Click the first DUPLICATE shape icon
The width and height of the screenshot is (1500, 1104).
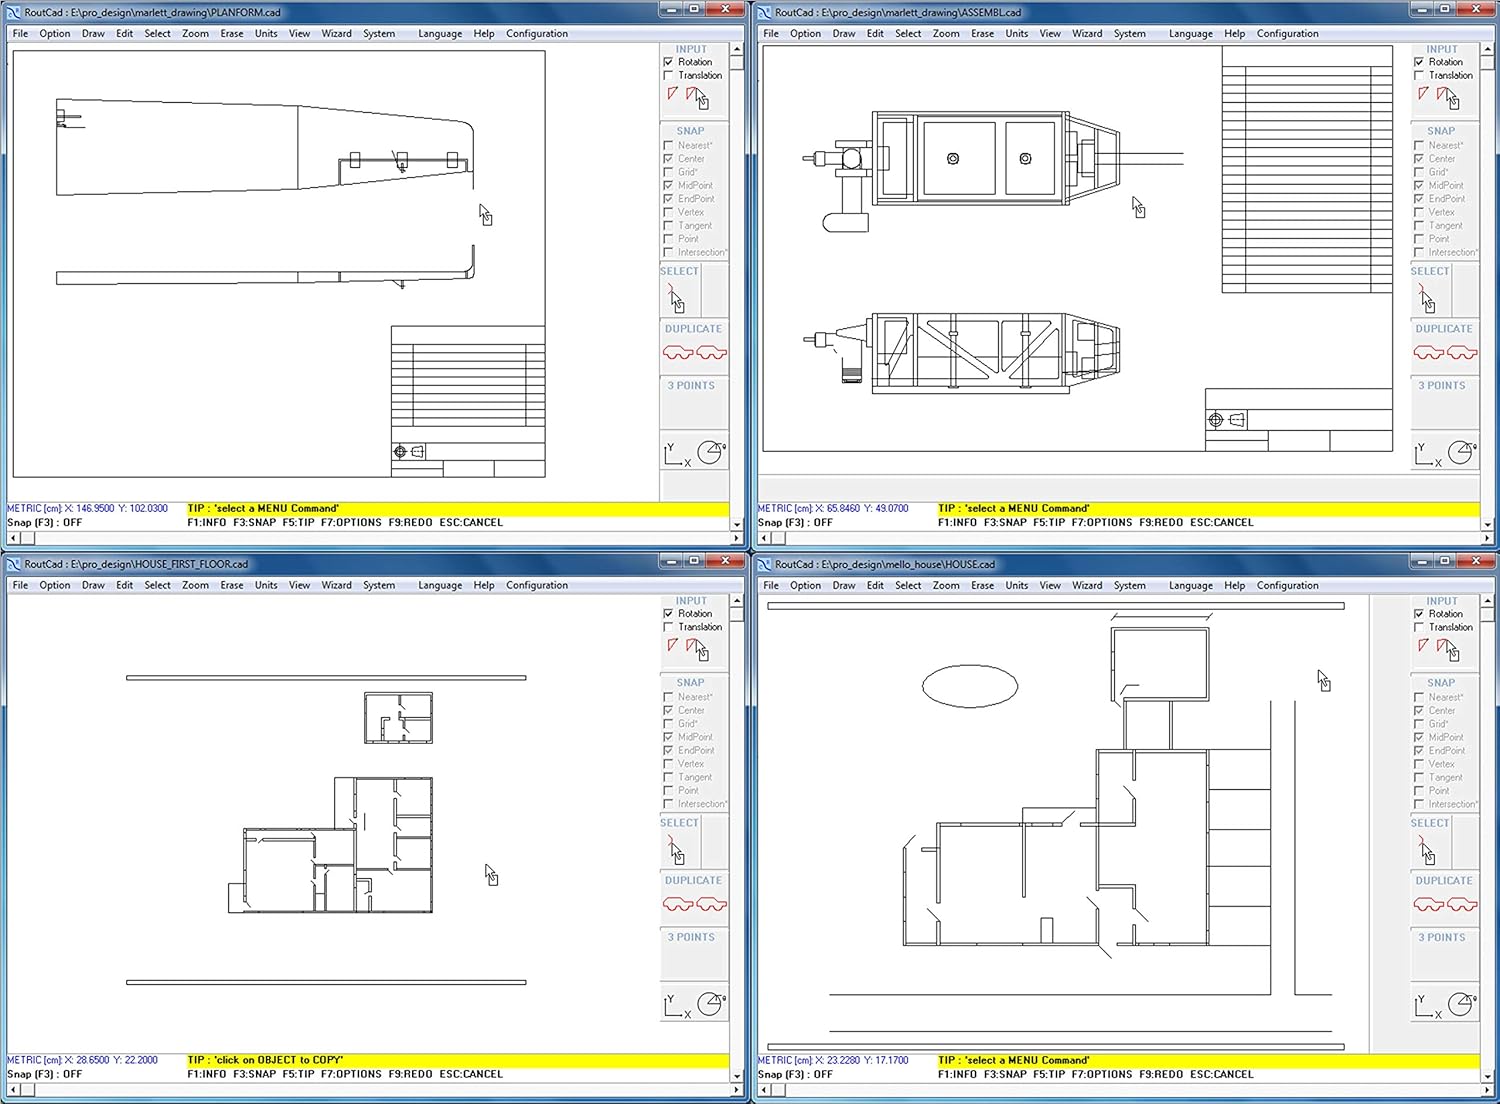(677, 352)
